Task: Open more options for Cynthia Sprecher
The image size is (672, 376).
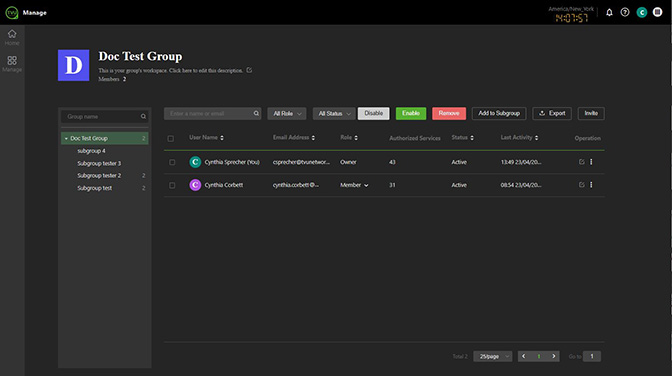Action: pyautogui.click(x=591, y=162)
